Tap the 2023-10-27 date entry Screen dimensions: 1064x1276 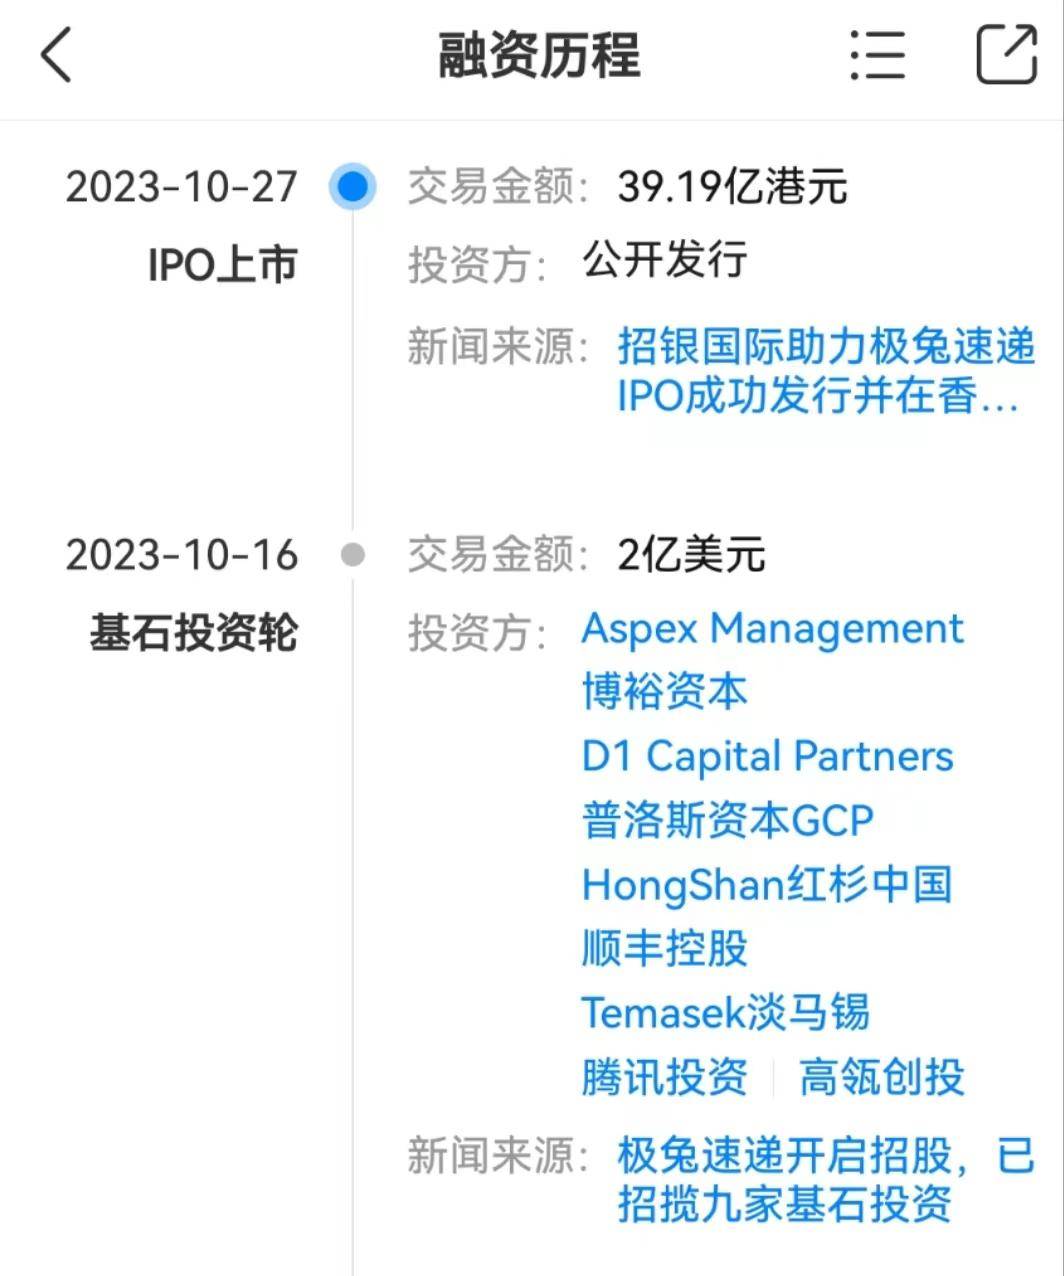(182, 187)
